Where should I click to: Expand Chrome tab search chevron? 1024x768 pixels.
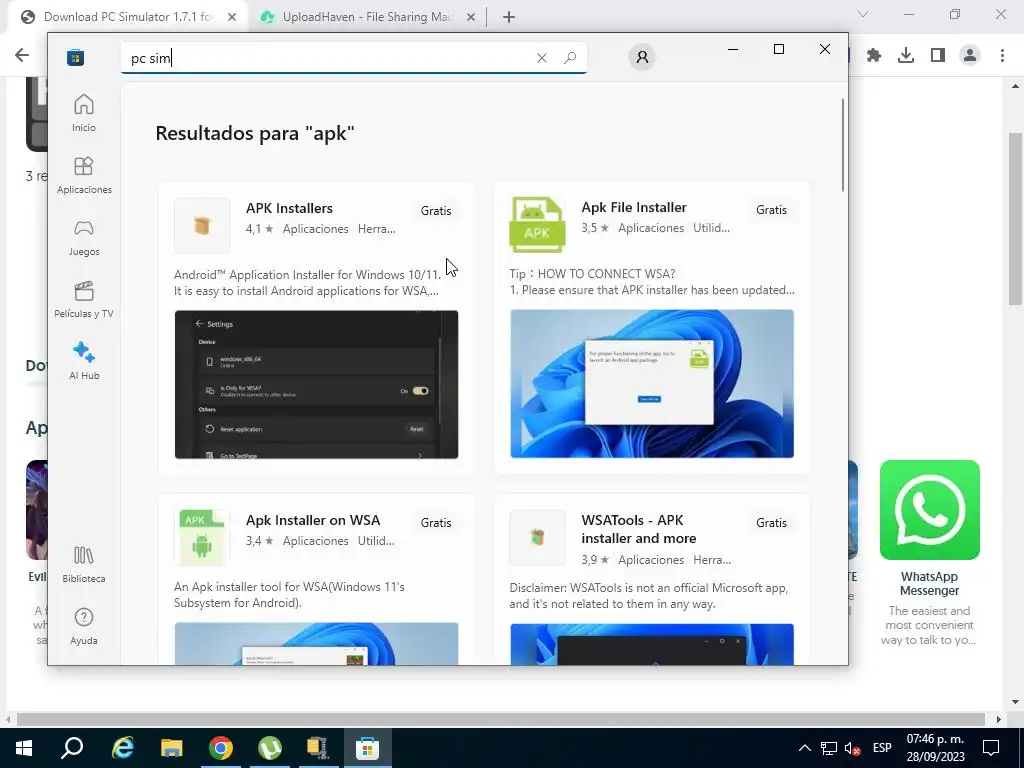click(x=863, y=14)
